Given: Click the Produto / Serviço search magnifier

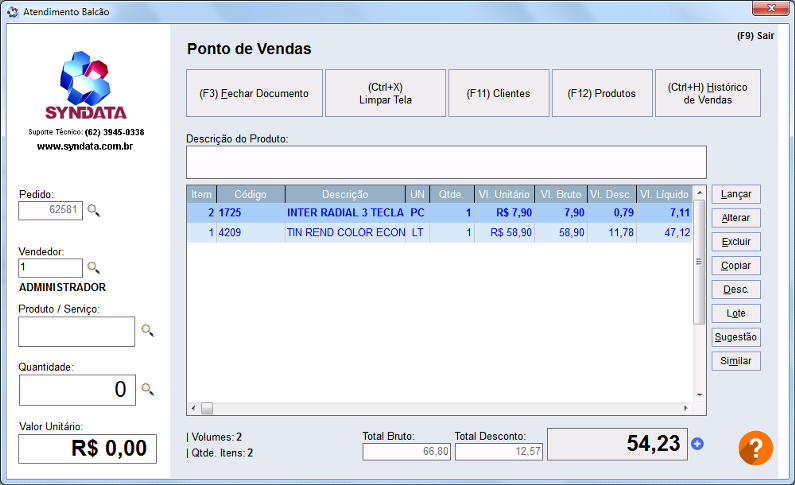Looking at the screenshot, I should click(147, 330).
